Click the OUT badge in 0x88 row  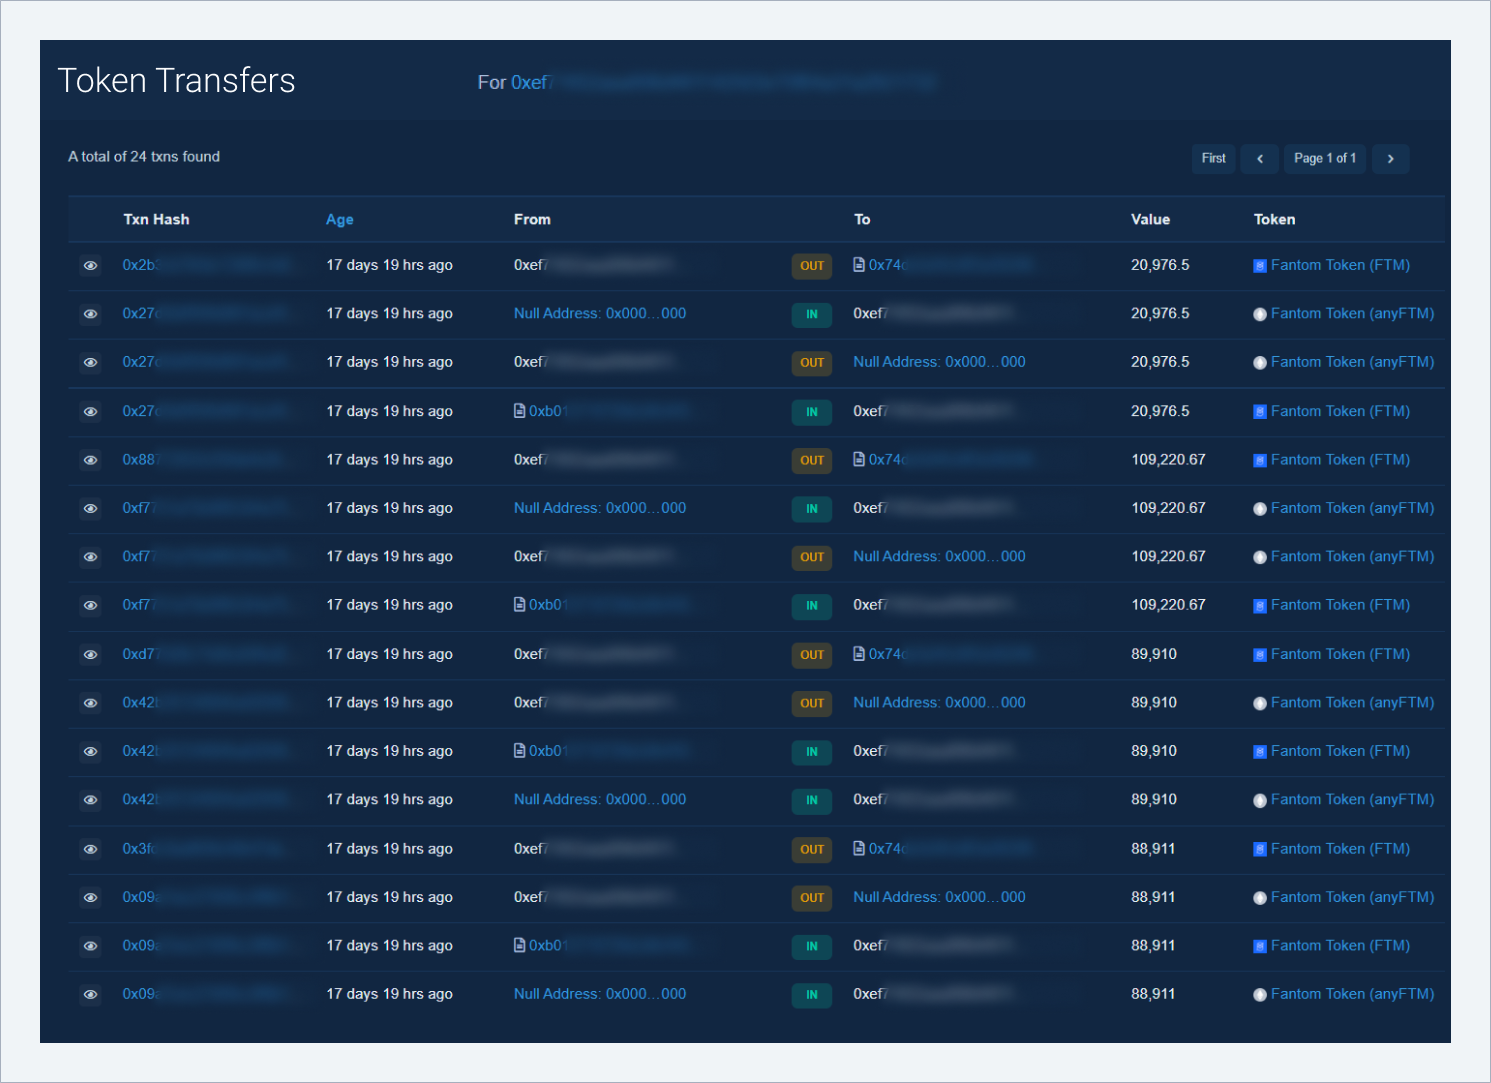pos(812,461)
